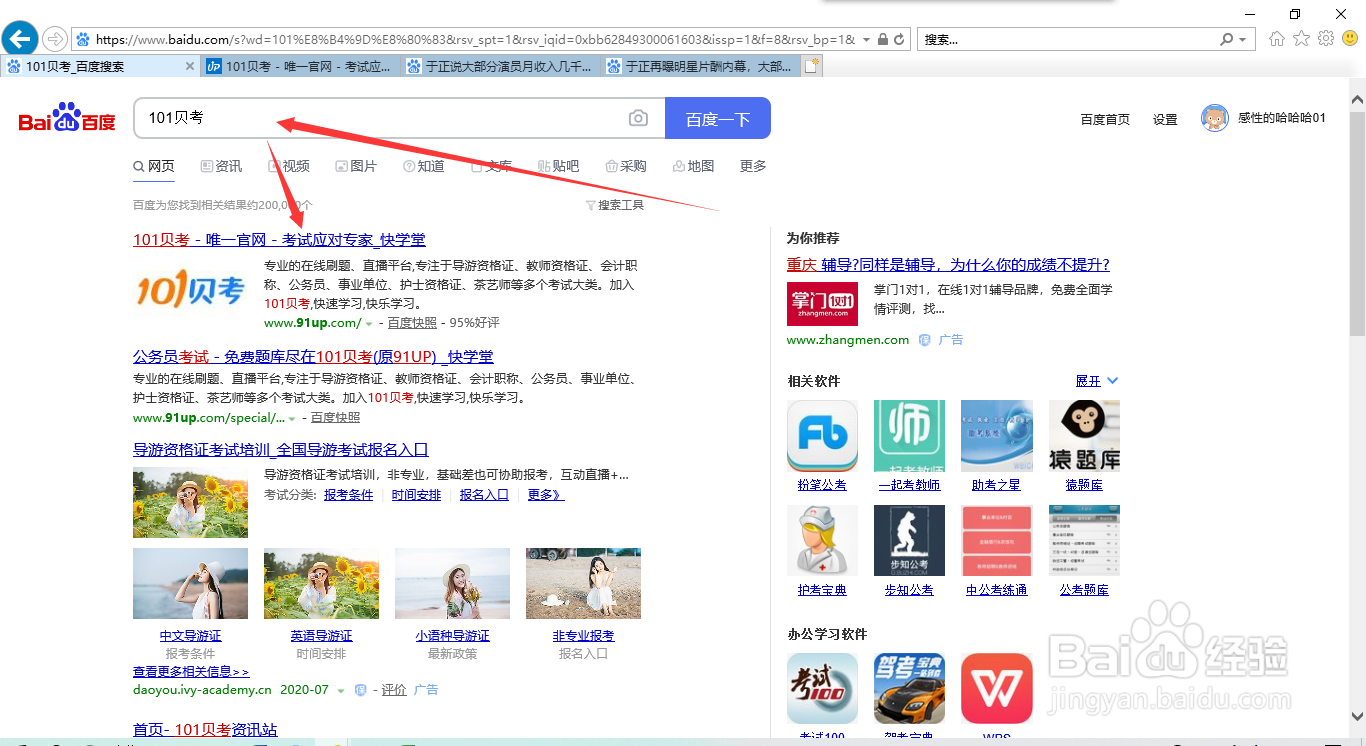Go back with the browser back arrow
The width and height of the screenshot is (1366, 746).
click(x=21, y=39)
